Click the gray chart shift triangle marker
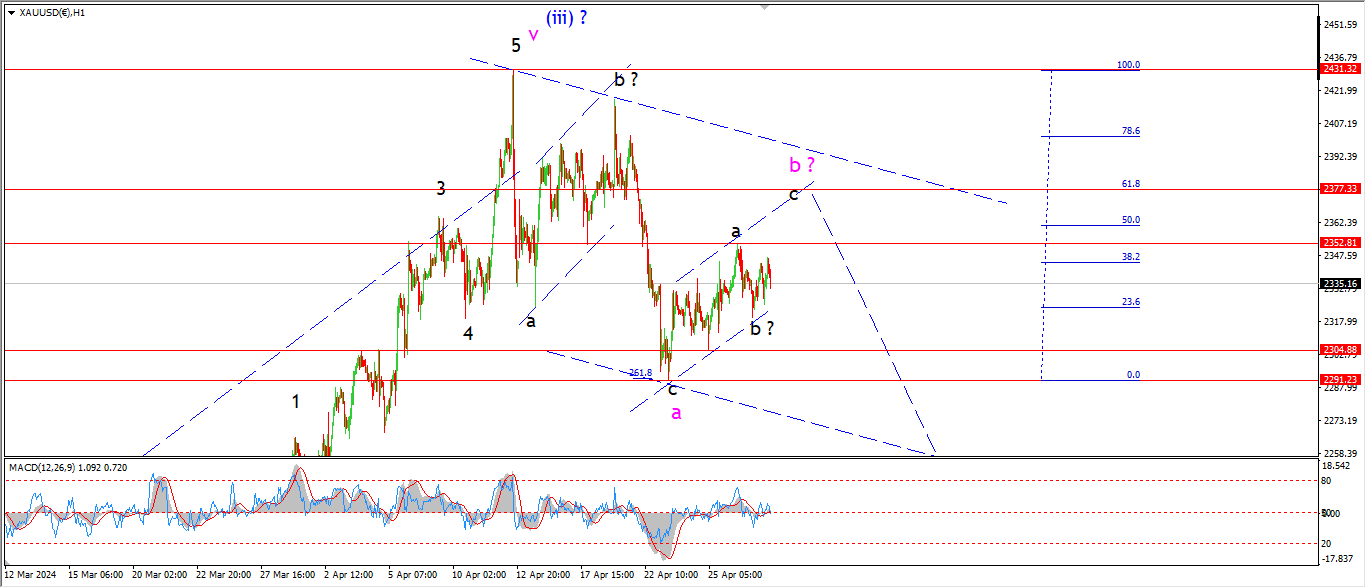 (x=766, y=7)
